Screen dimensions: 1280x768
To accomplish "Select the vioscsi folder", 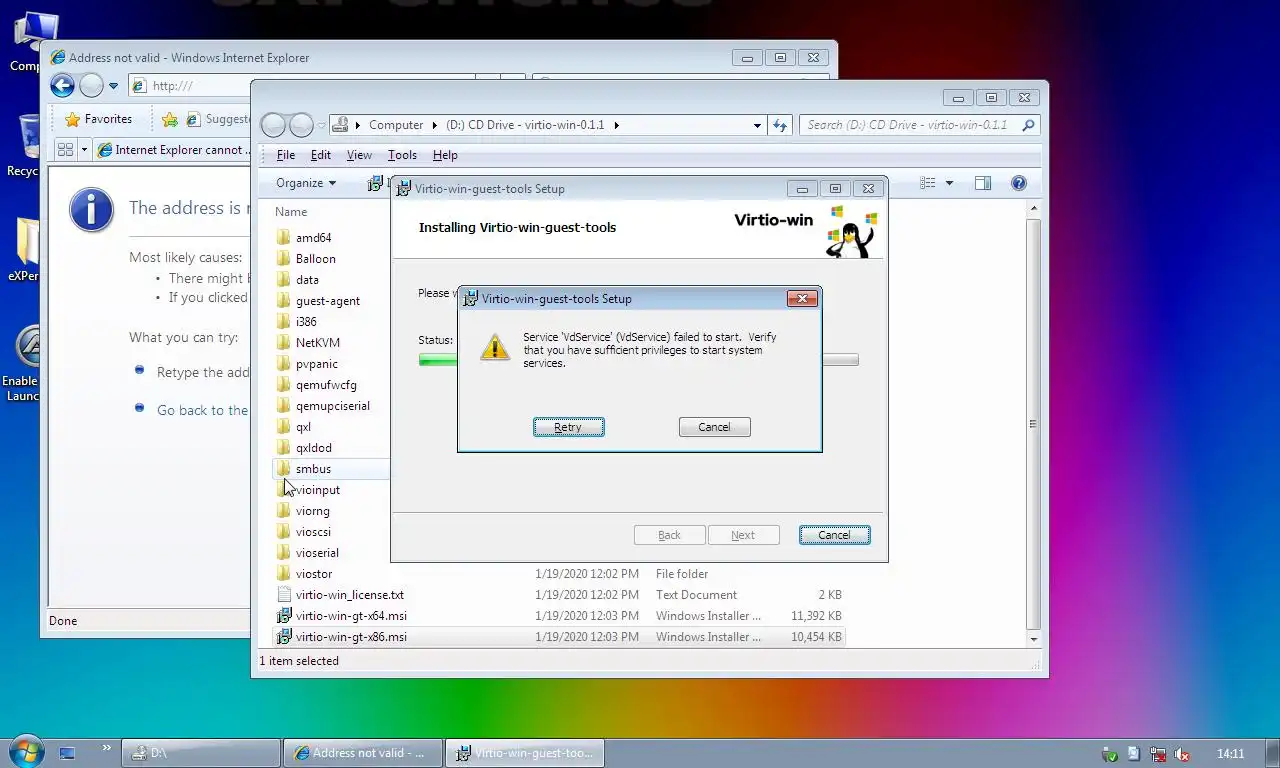I will pos(313,532).
